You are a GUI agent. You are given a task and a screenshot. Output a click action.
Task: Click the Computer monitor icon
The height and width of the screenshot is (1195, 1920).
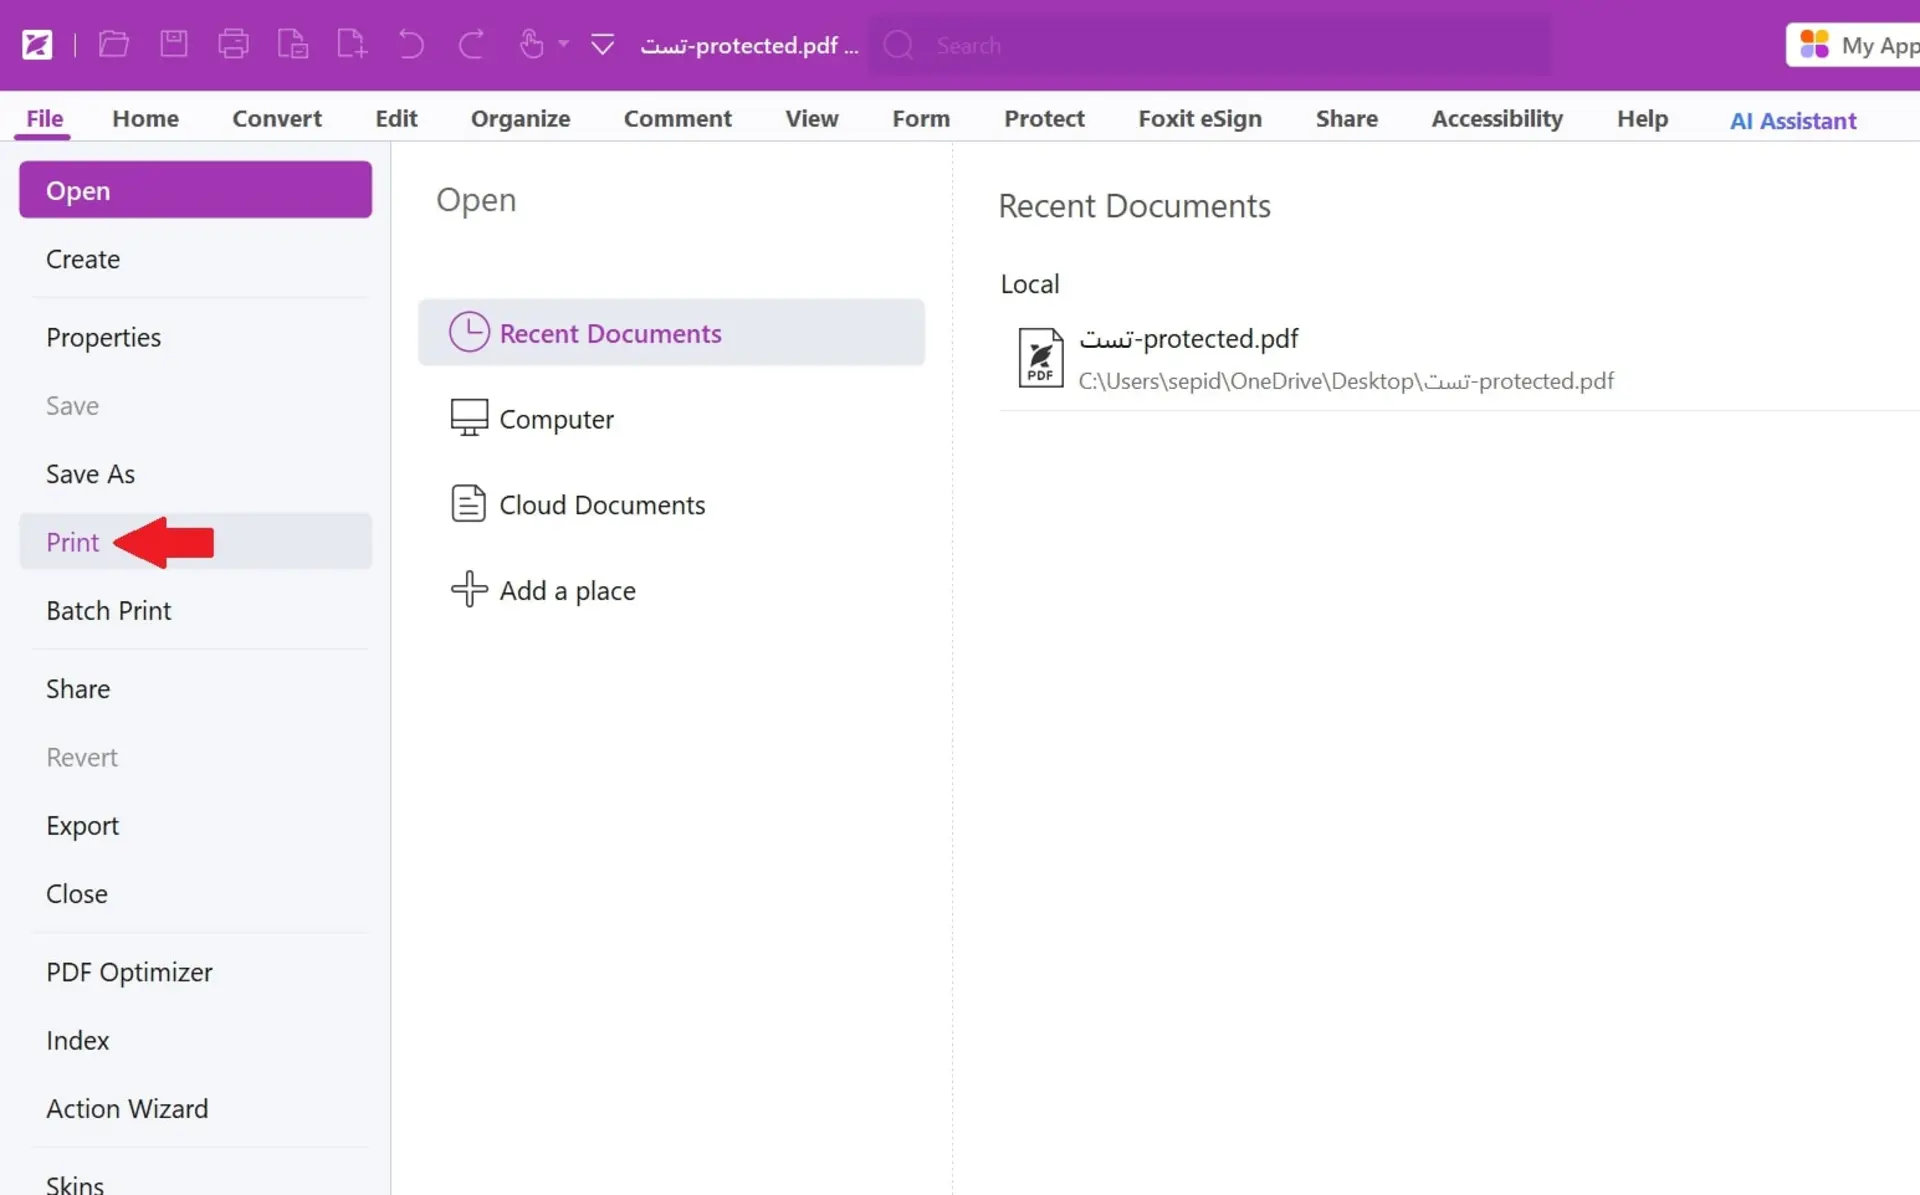coord(469,418)
